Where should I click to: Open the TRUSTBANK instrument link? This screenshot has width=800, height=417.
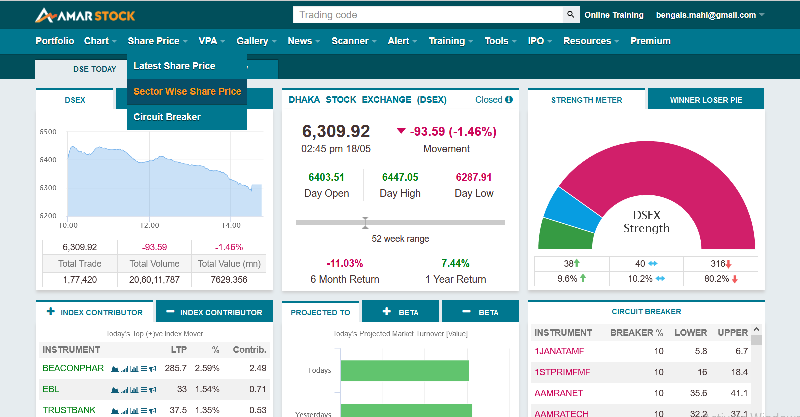pyautogui.click(x=69, y=410)
